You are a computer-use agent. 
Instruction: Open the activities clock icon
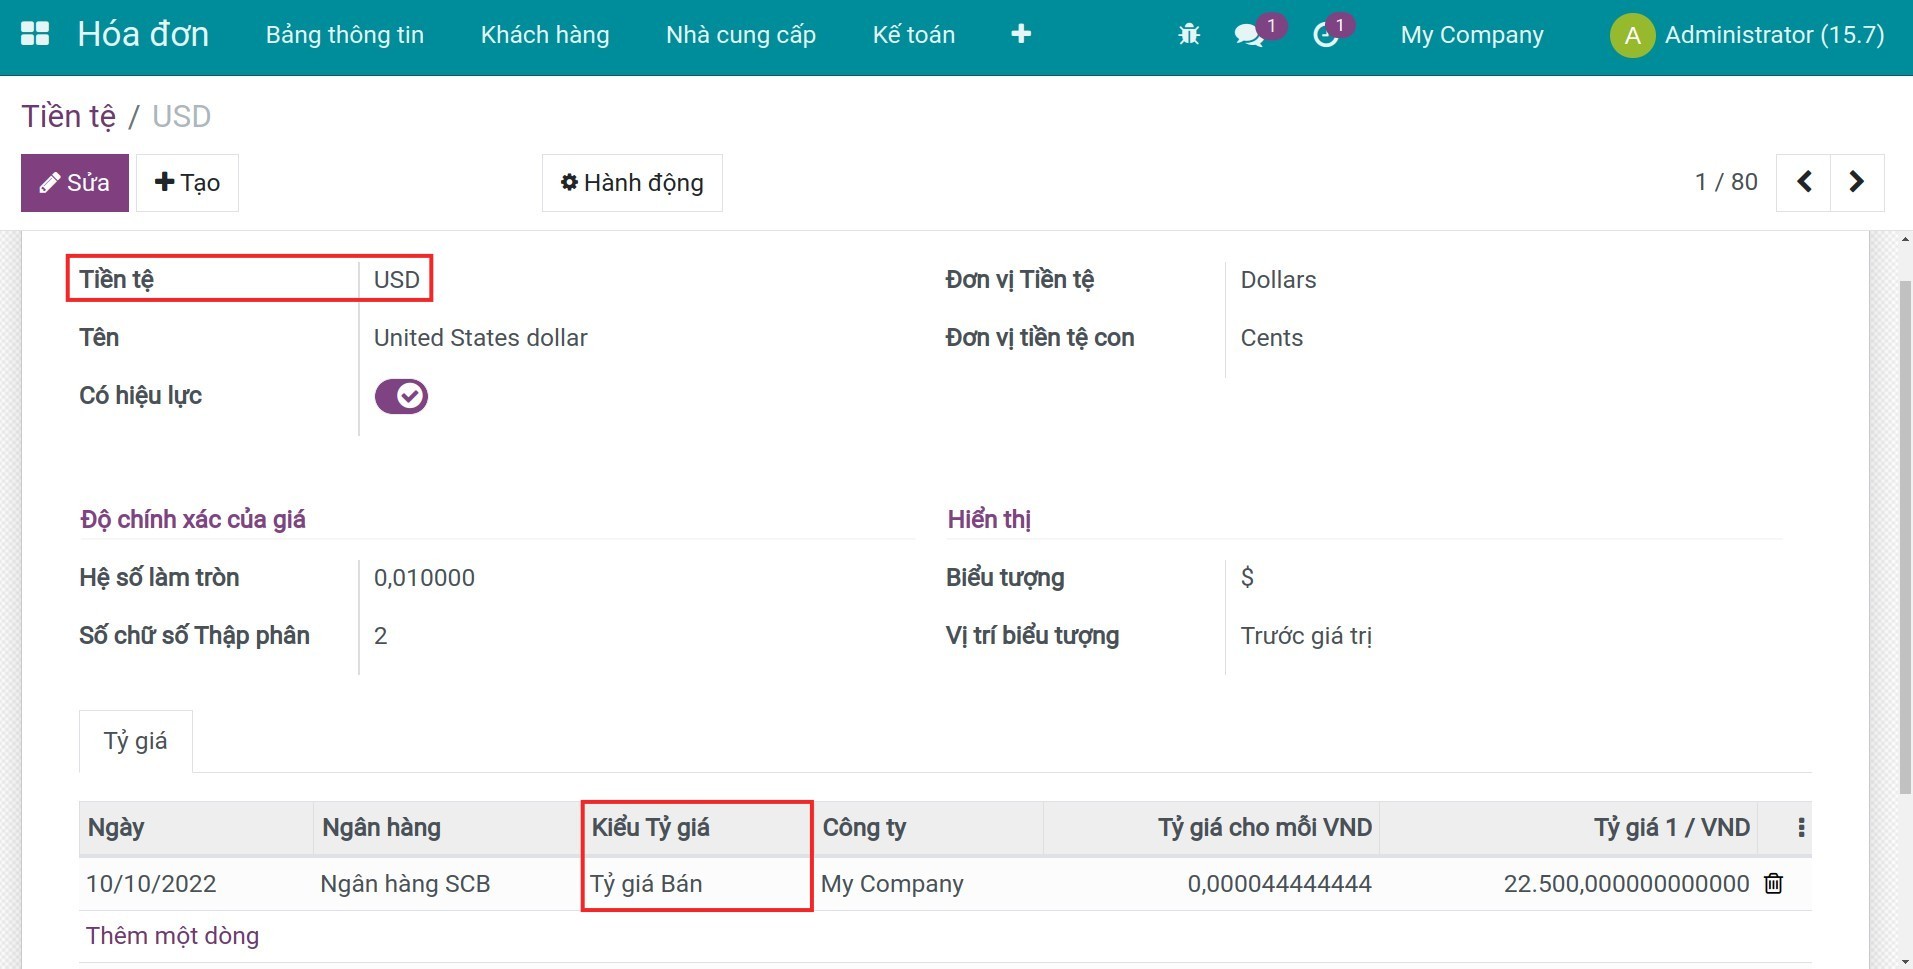[x=1327, y=35]
